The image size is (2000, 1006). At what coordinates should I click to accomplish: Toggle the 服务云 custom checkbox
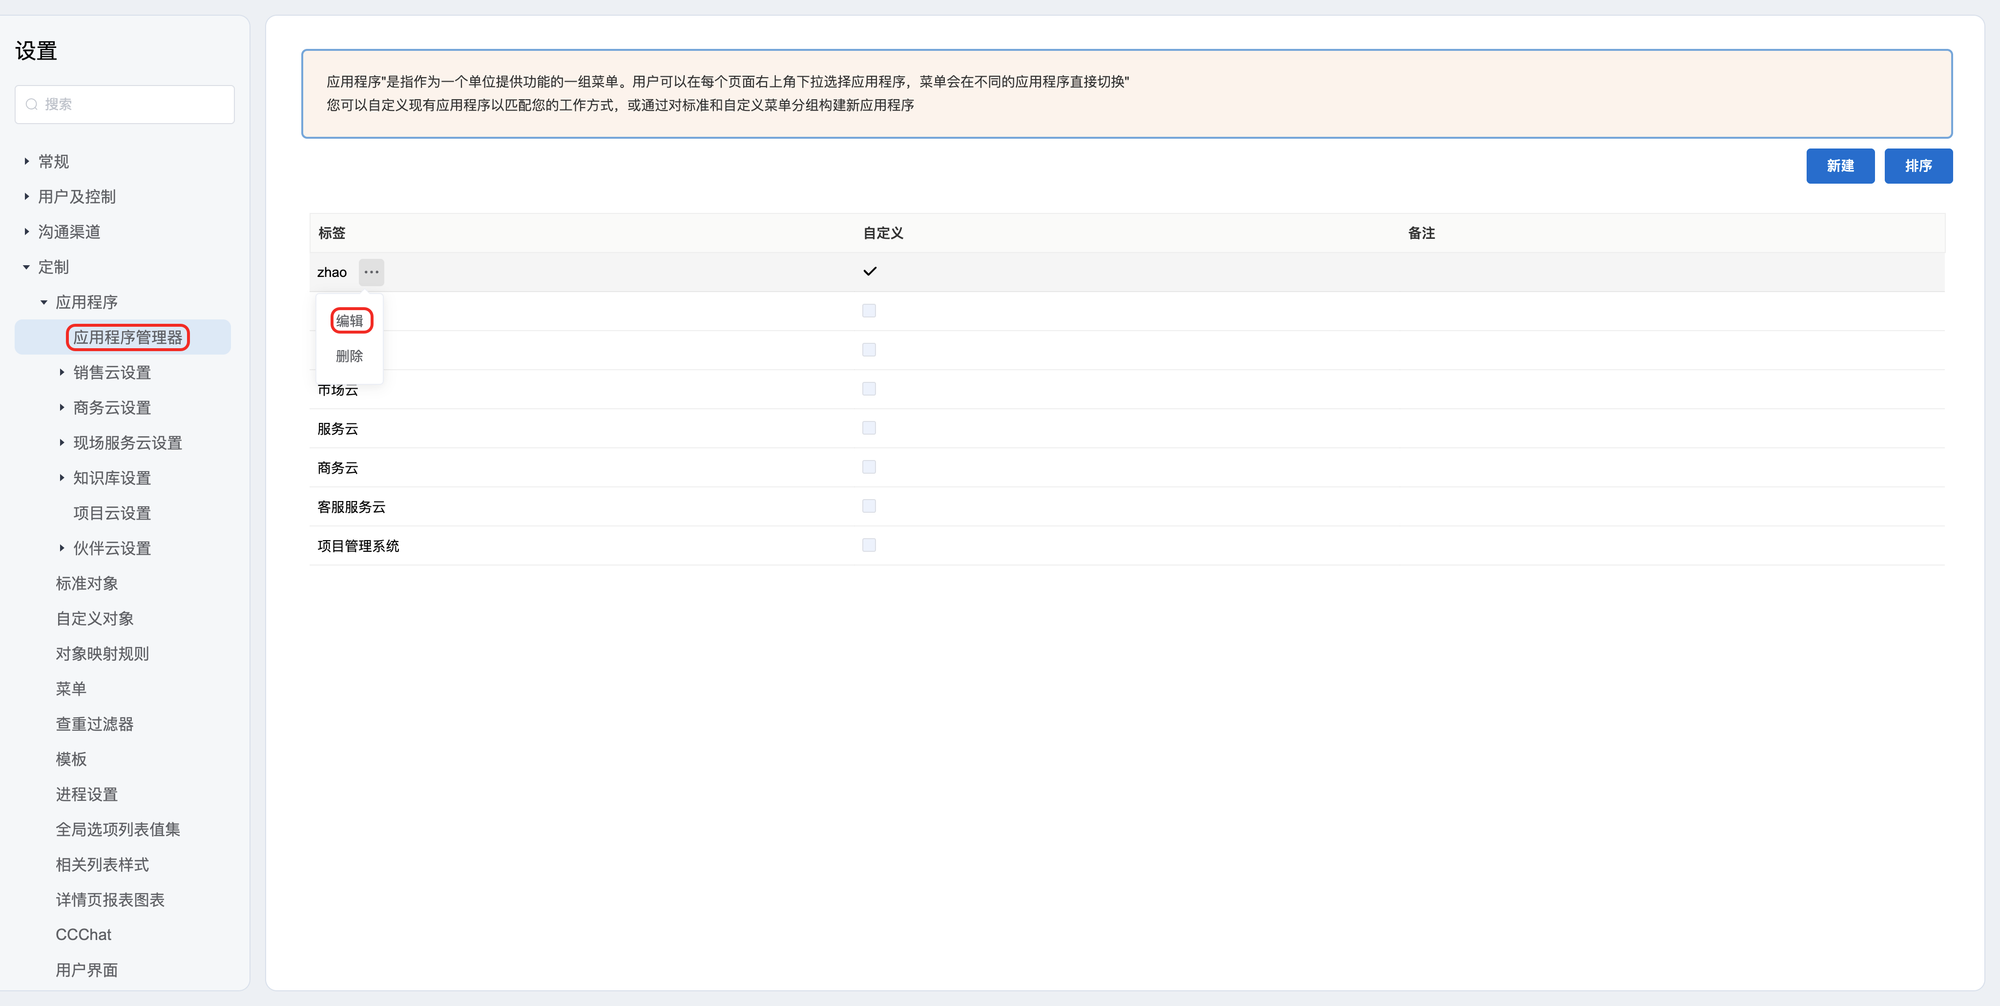tap(869, 428)
